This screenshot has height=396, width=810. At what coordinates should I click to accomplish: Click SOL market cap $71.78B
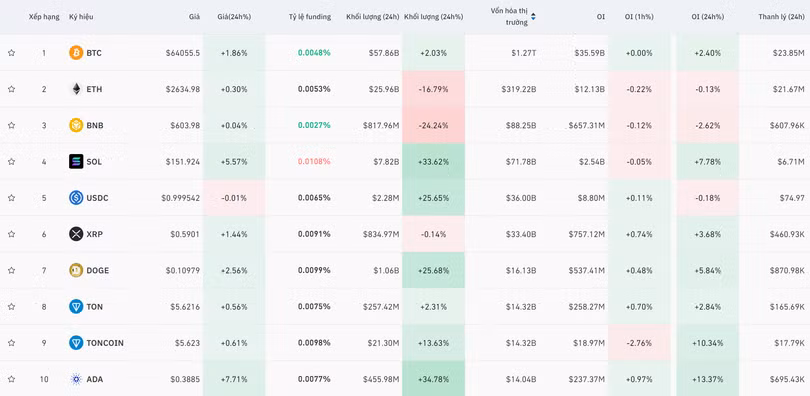coord(521,162)
